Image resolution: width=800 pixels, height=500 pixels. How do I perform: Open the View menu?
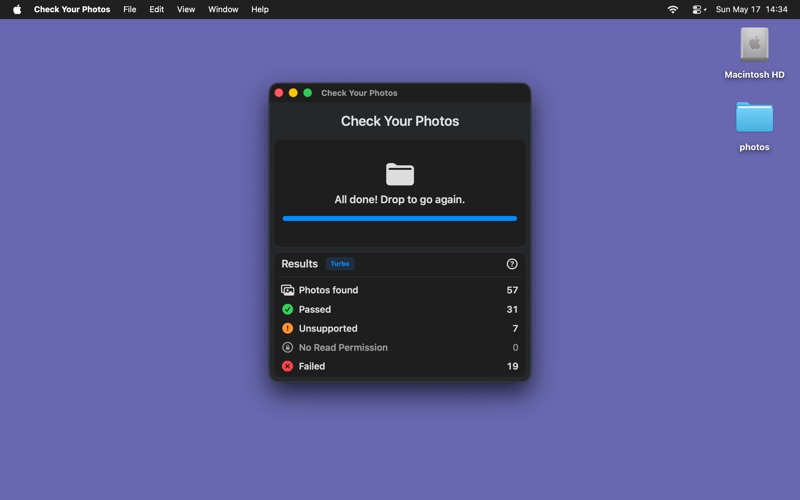click(186, 9)
